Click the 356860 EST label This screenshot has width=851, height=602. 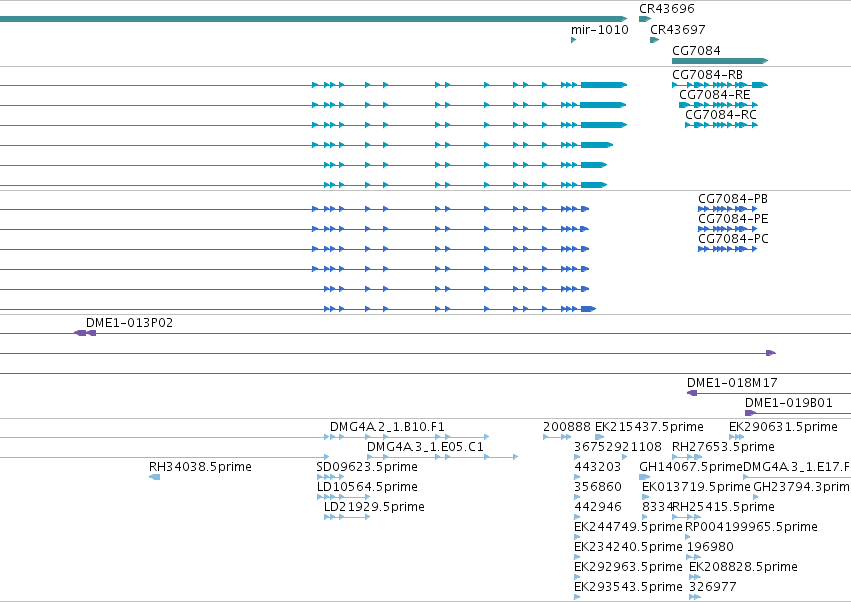point(598,487)
